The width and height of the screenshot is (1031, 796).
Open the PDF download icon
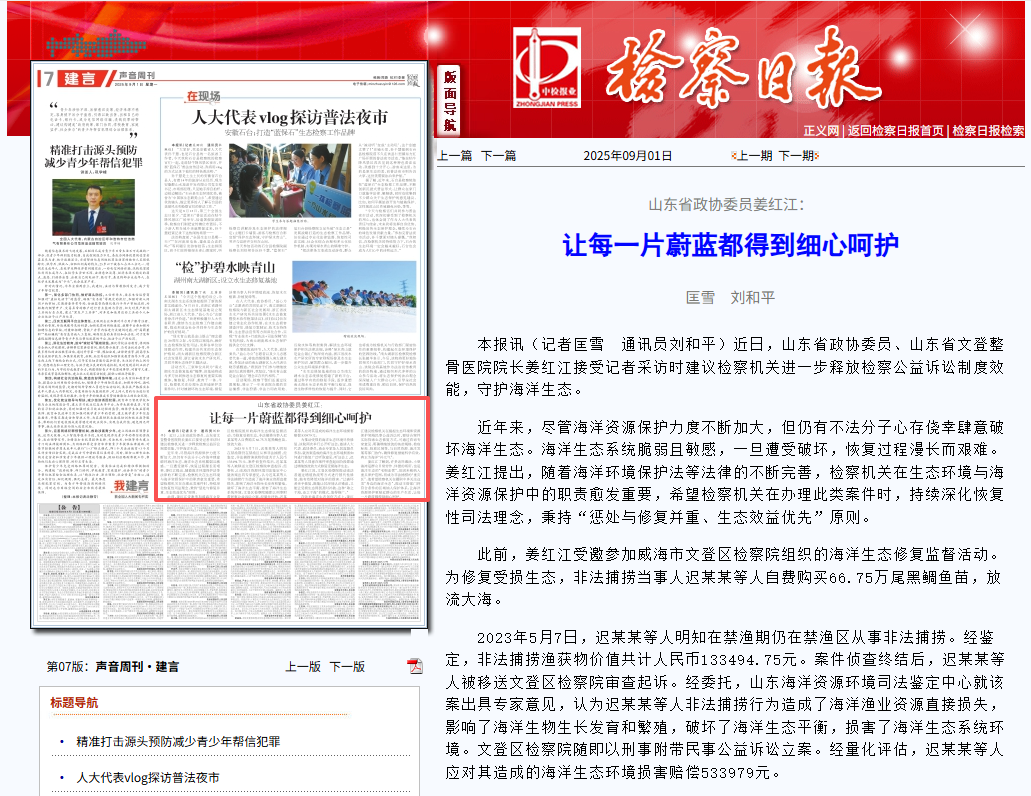point(415,666)
